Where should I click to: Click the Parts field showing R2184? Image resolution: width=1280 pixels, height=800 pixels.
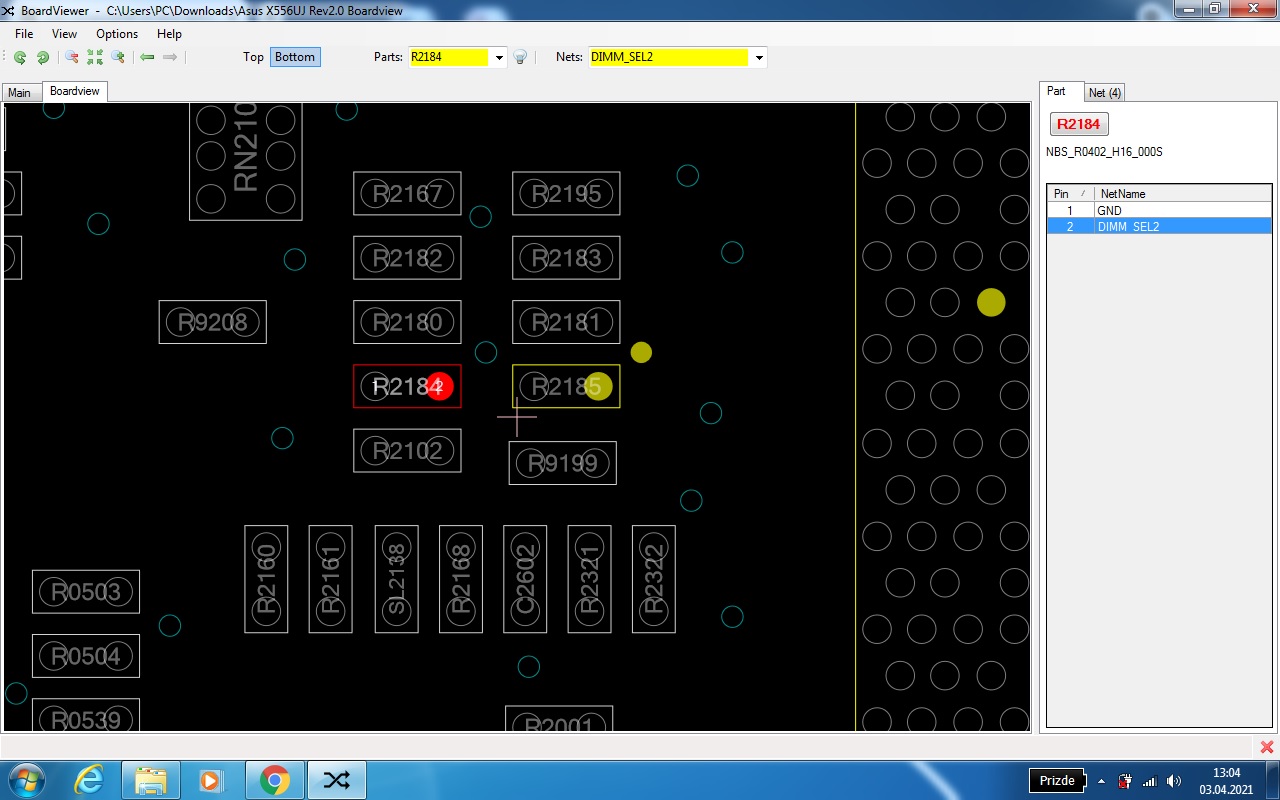pyautogui.click(x=449, y=57)
